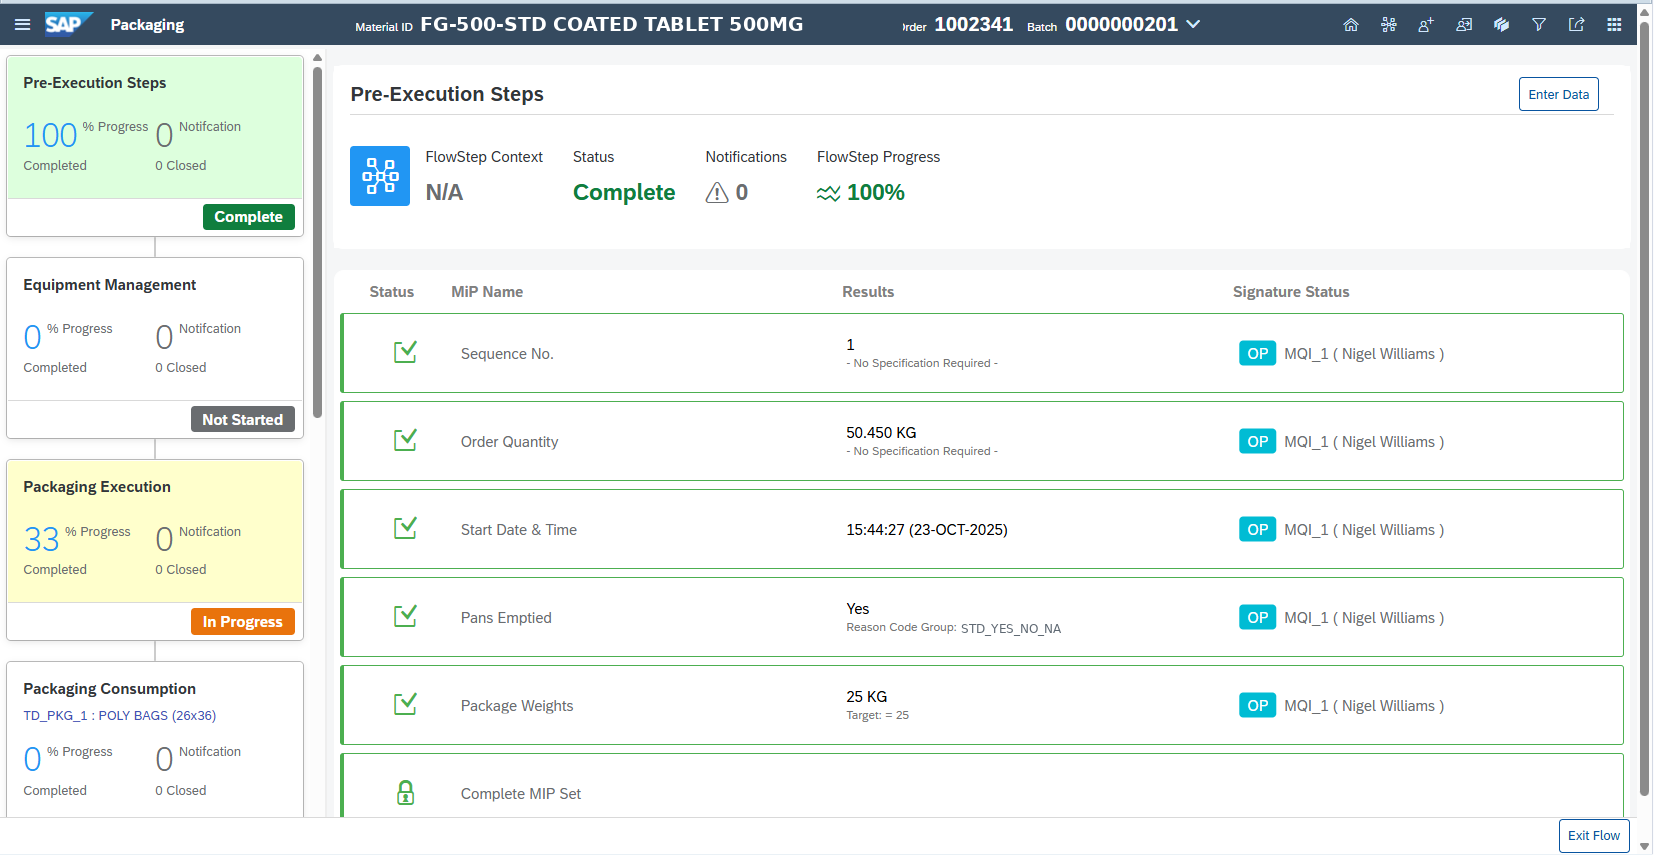
Task: Click the Not Started status button
Action: point(243,420)
